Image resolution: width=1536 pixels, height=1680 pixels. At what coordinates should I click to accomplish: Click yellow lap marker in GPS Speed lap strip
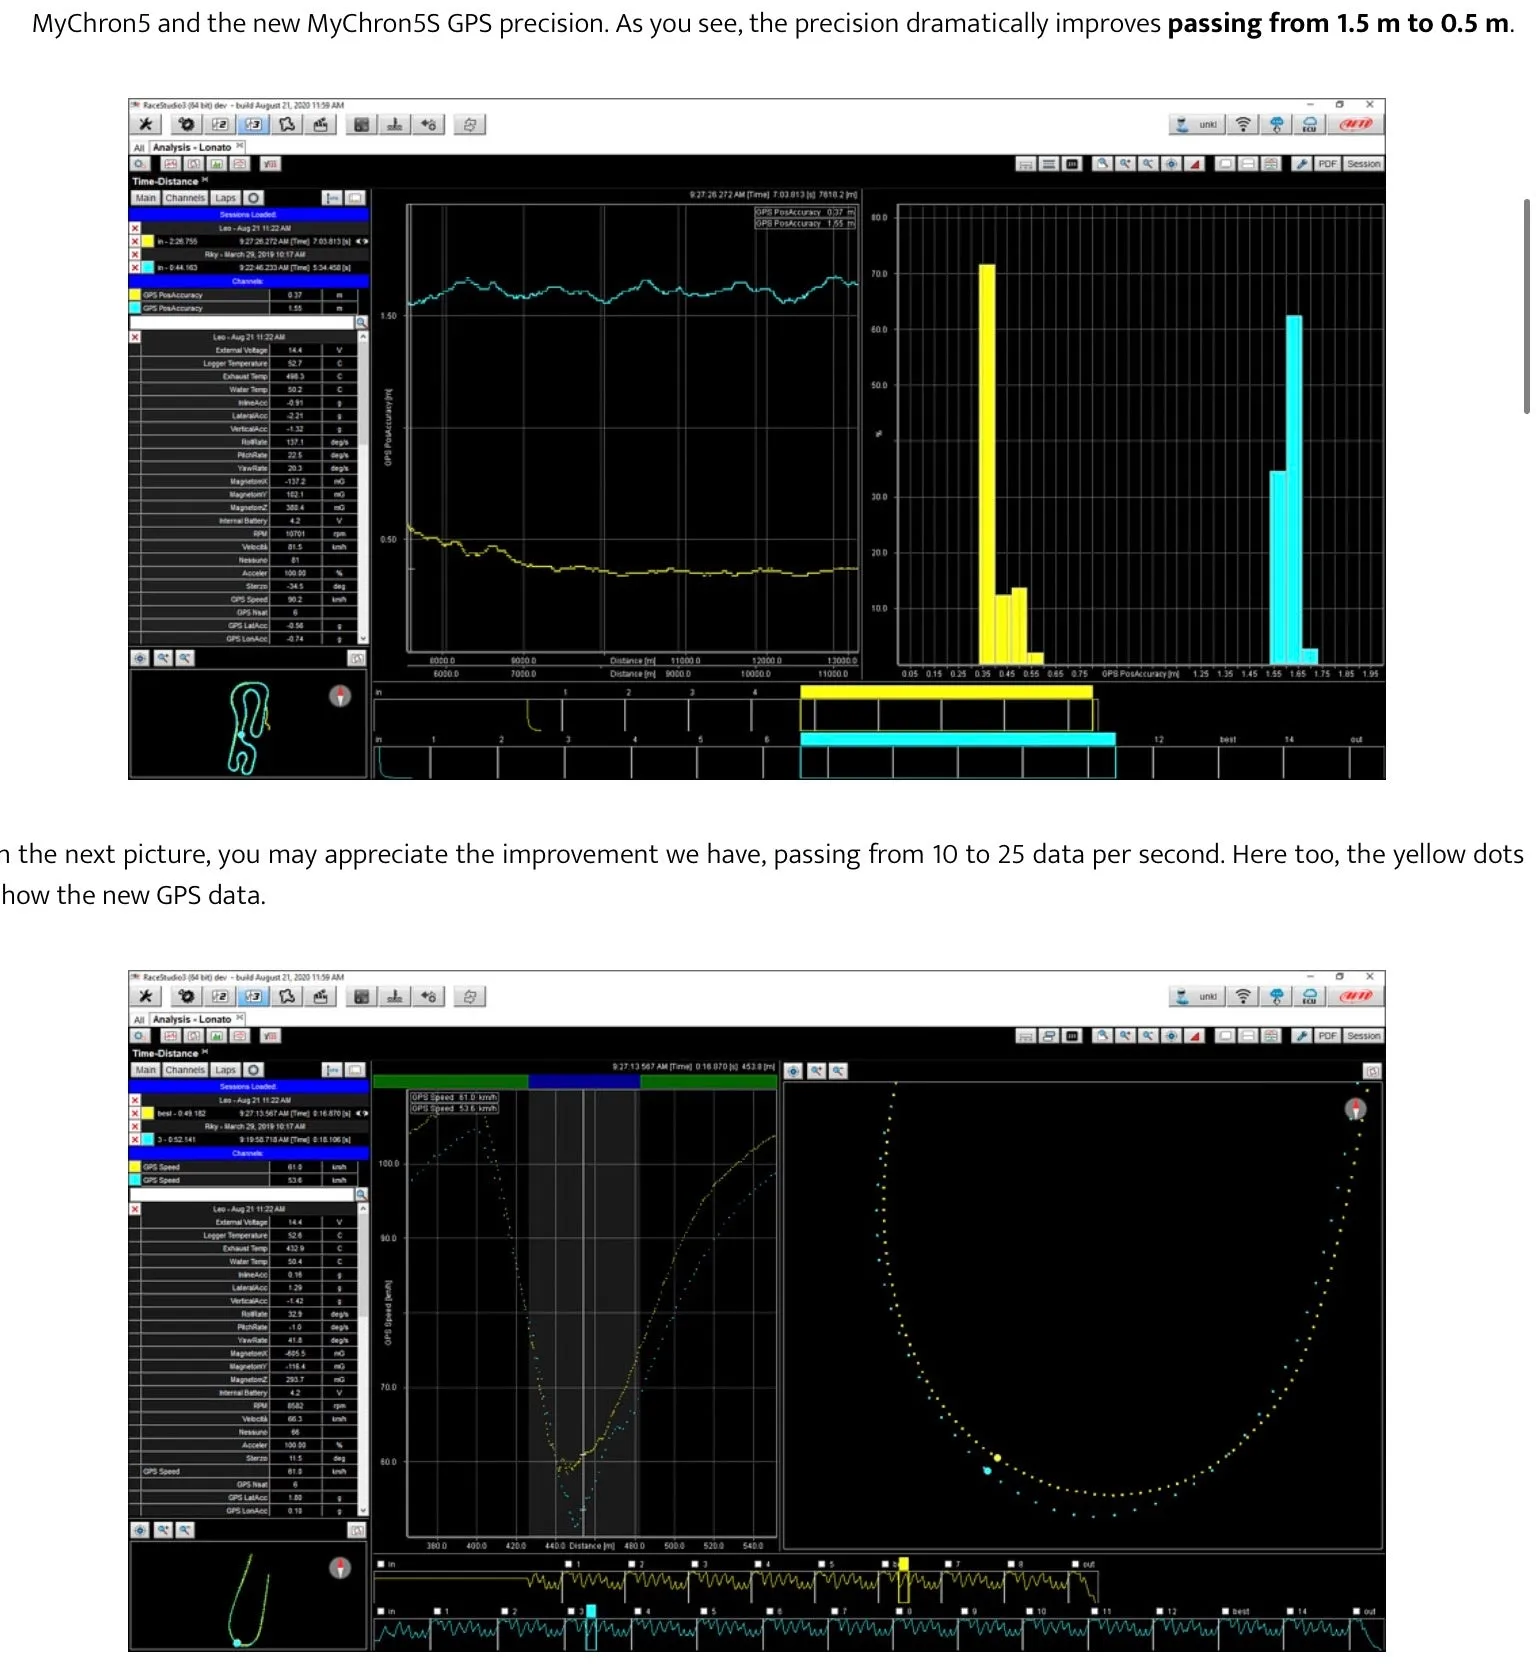pos(903,1564)
